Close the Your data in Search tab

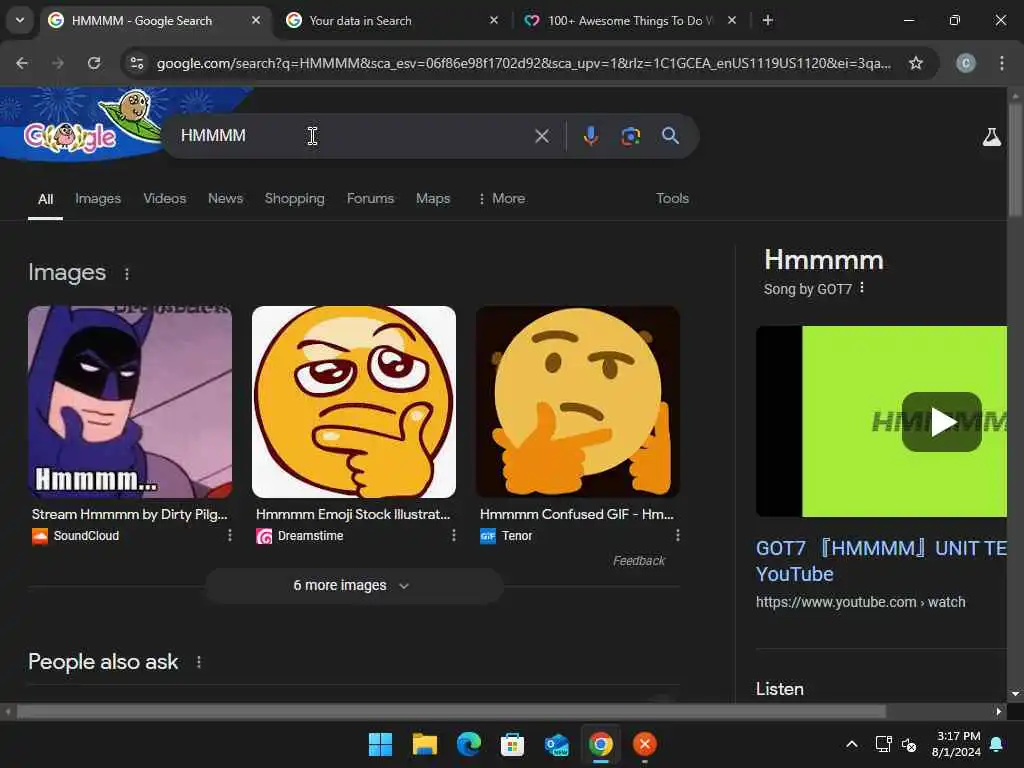click(494, 20)
